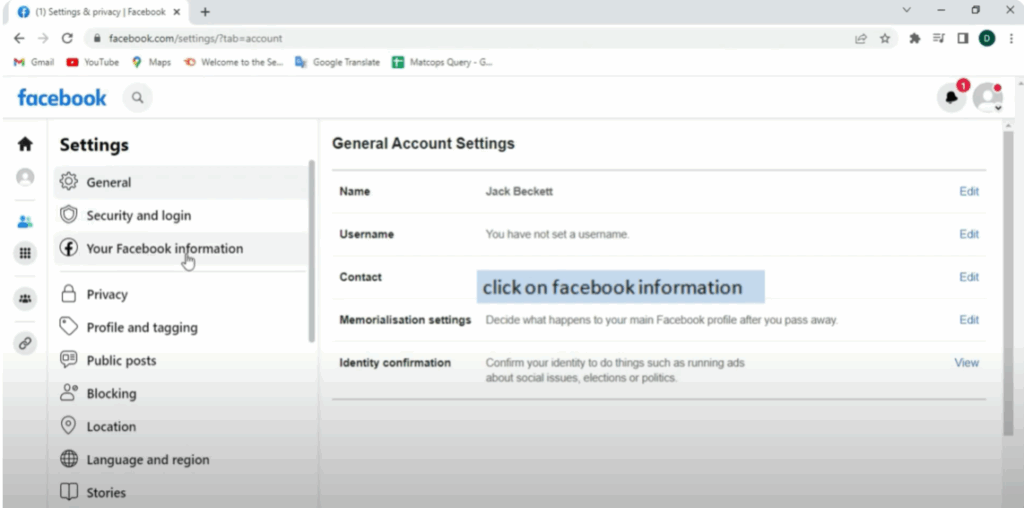Open Matcops Query bookmark

[x=442, y=63]
